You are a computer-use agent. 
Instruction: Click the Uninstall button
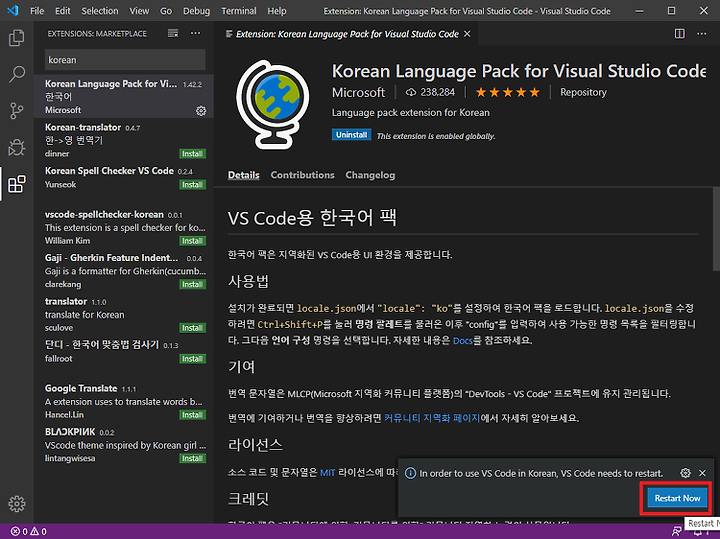coord(351,135)
